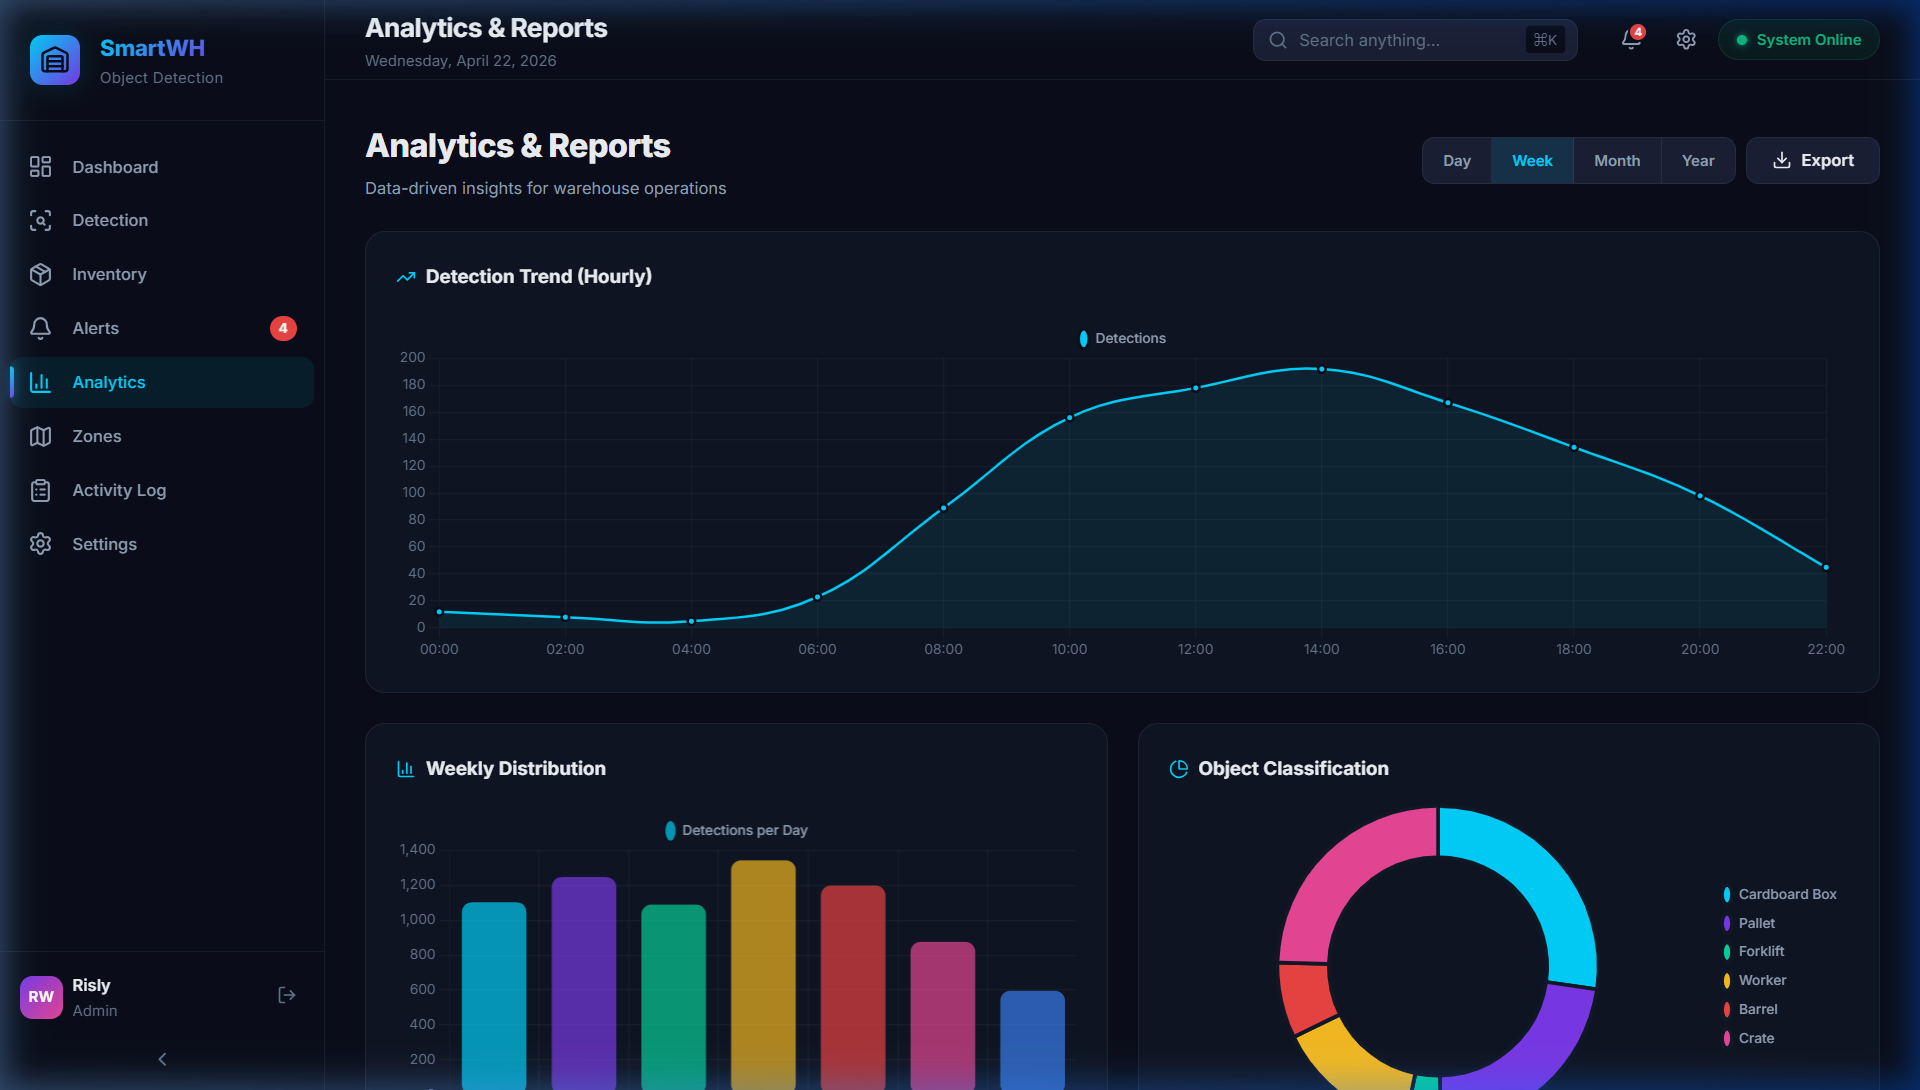Toggle Detections per Day legend item
The image size is (1920, 1090).
click(x=737, y=830)
